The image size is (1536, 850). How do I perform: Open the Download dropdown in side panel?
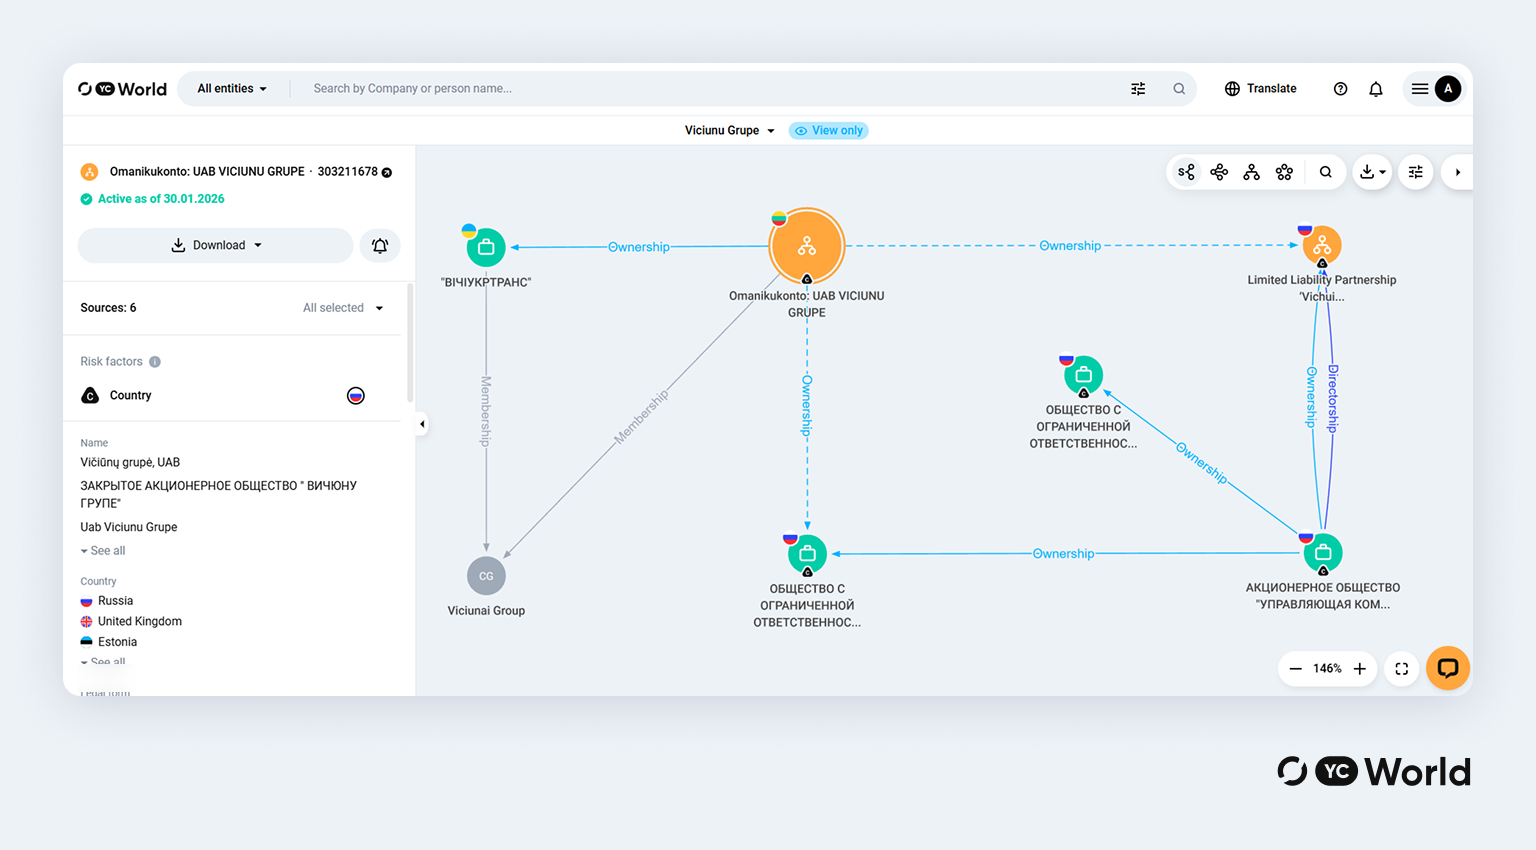point(216,245)
